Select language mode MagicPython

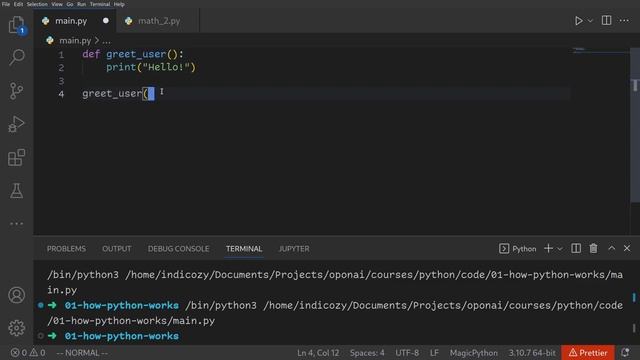point(473,353)
